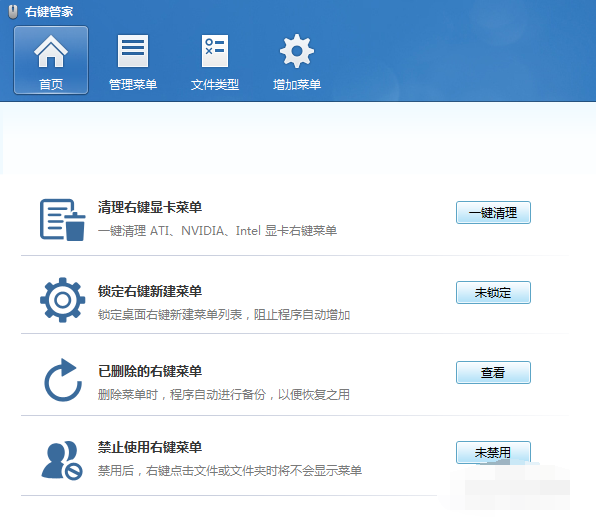This screenshot has width=596, height=521.
Task: Click the 右键管家 title text
Action: (49, 12)
